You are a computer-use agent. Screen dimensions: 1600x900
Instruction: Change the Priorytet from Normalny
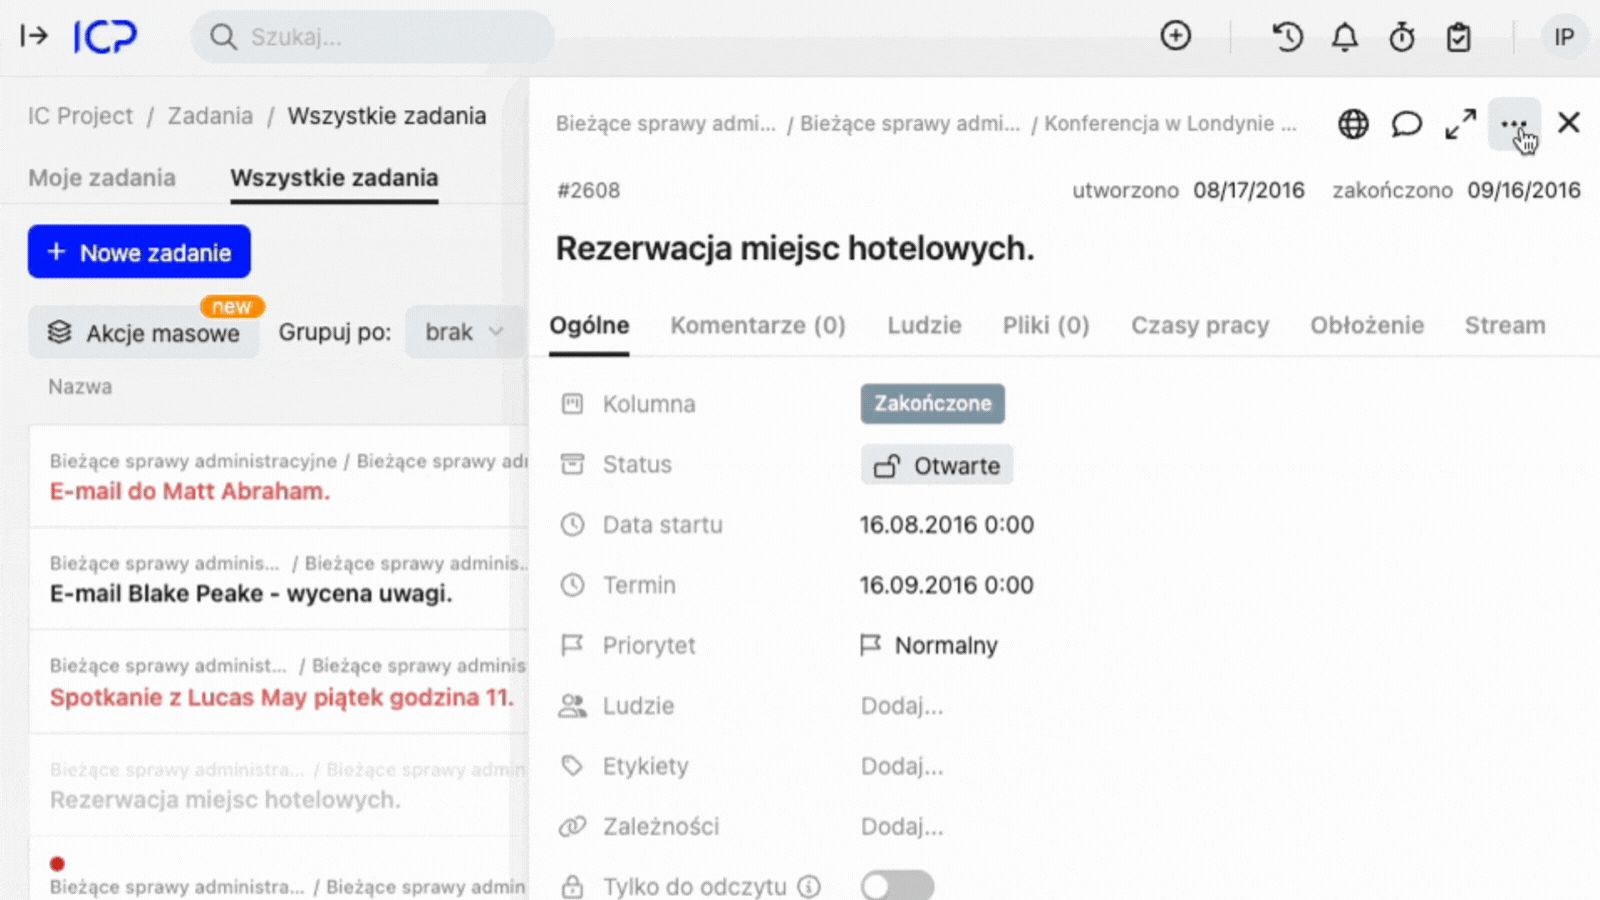click(x=944, y=645)
